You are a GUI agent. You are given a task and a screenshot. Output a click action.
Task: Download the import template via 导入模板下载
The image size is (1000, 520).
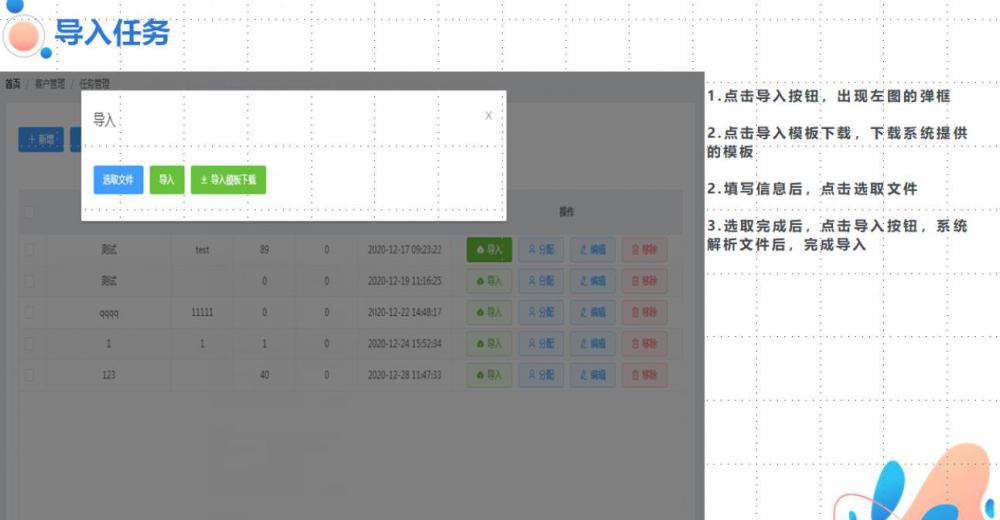coord(228,180)
